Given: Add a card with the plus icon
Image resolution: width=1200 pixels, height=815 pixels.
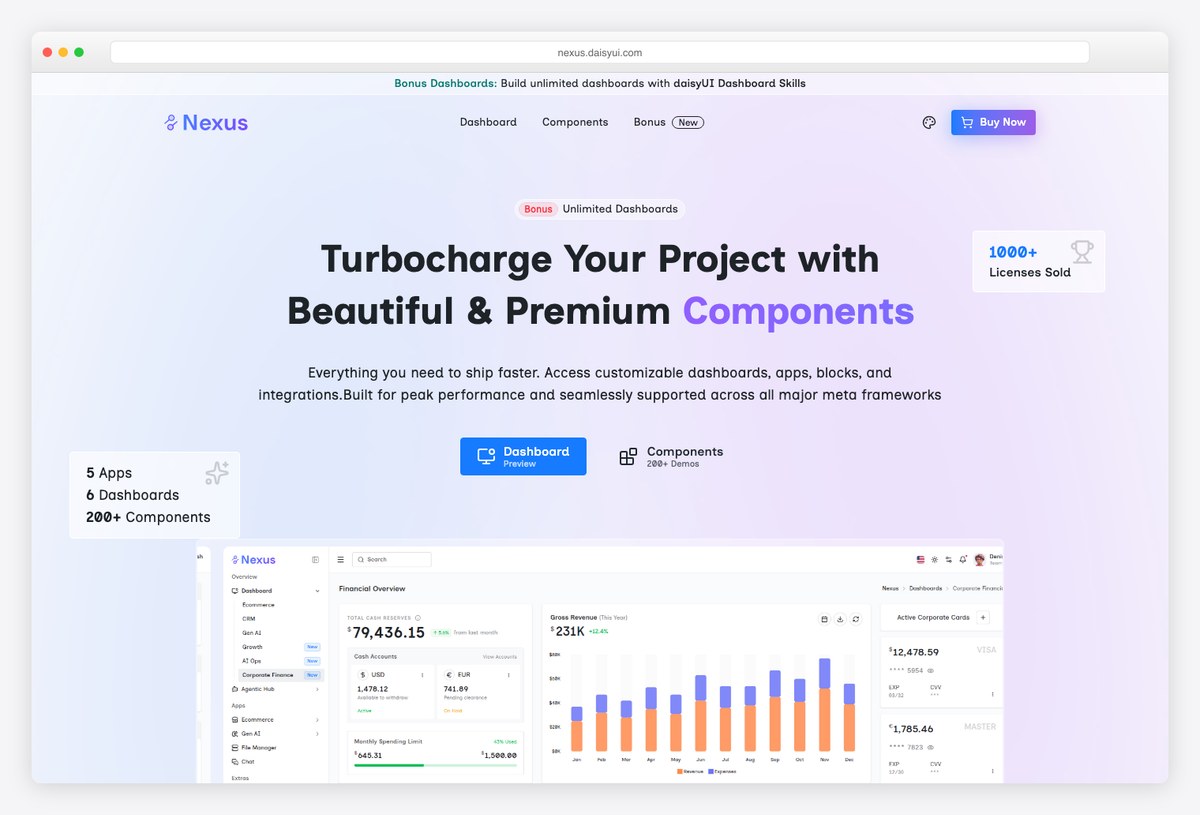Looking at the screenshot, I should pos(983,618).
